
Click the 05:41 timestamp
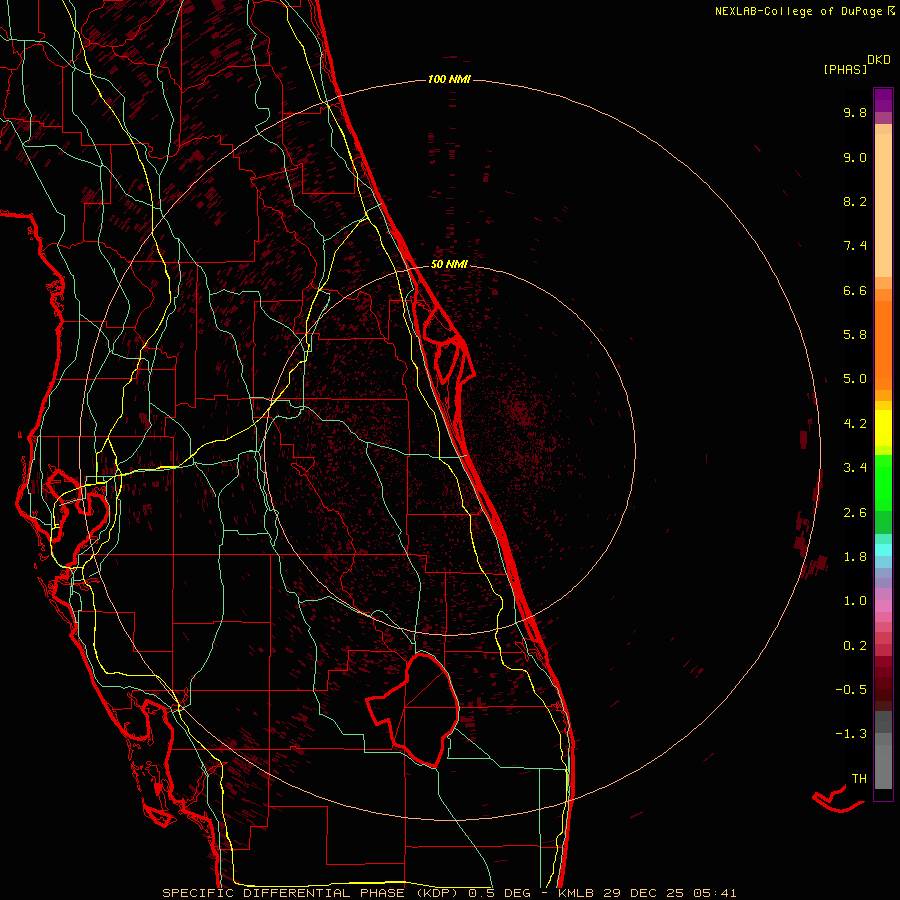tap(715, 893)
